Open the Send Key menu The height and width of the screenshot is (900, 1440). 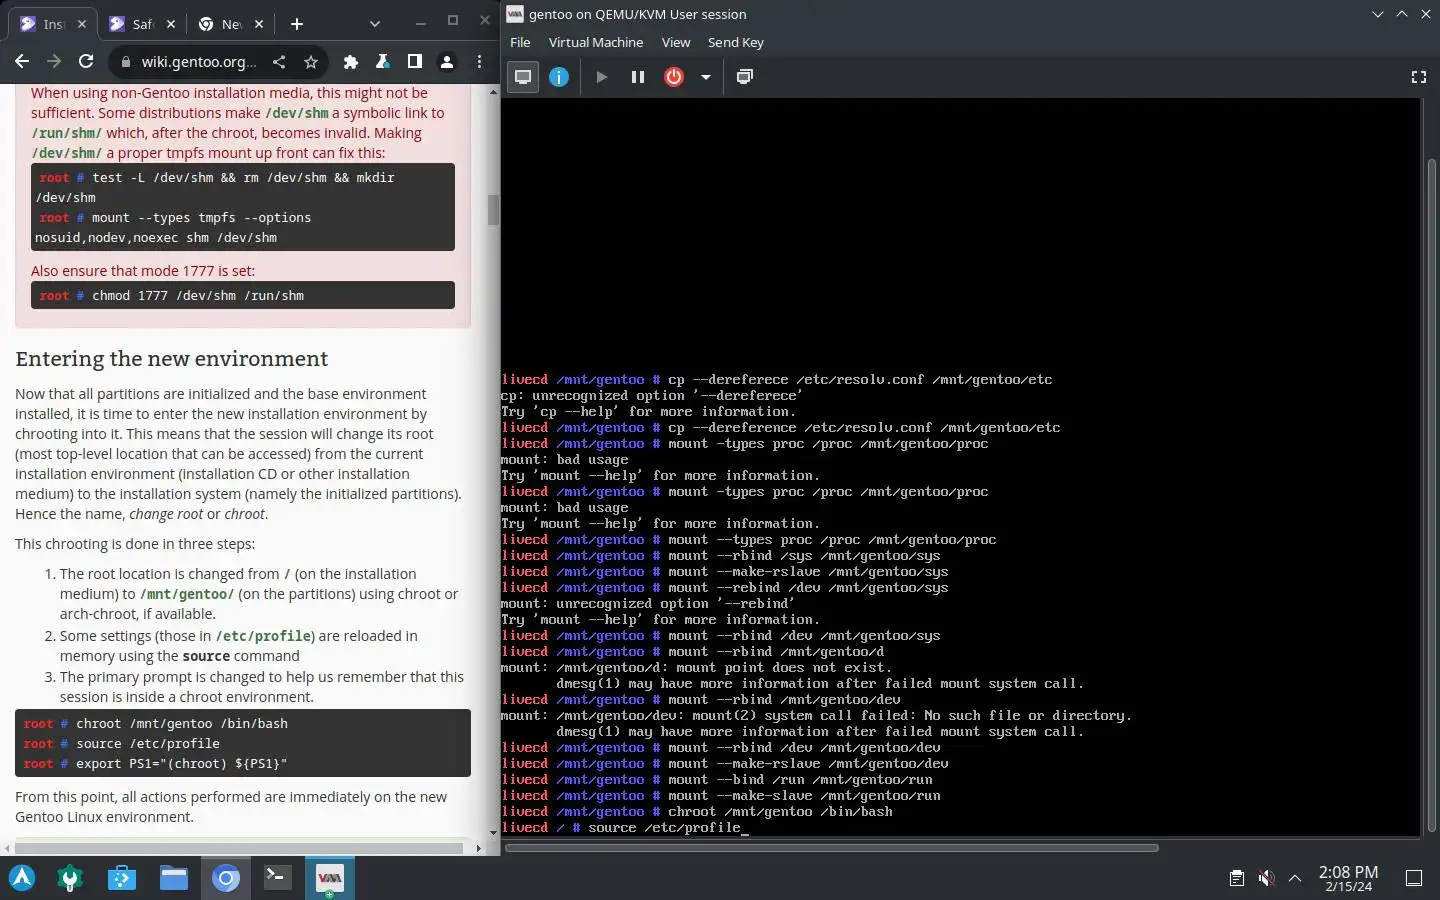pos(736,42)
